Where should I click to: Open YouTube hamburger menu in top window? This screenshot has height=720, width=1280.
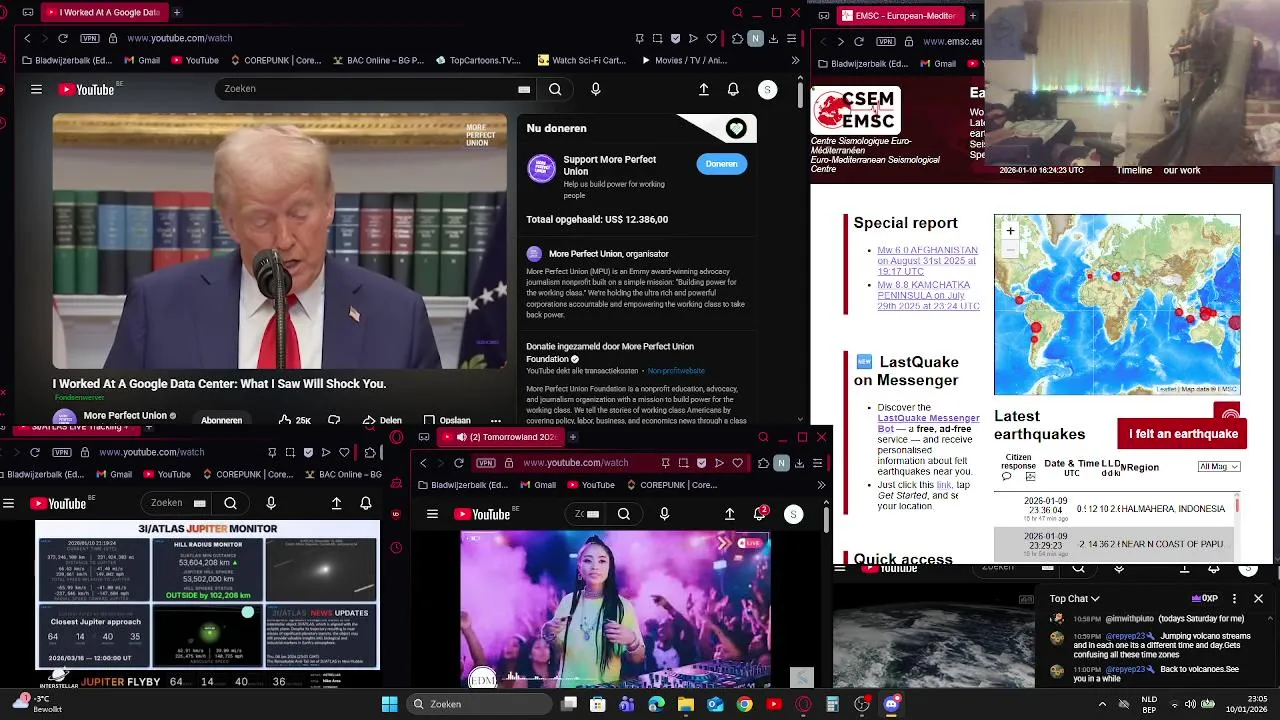click(36, 89)
